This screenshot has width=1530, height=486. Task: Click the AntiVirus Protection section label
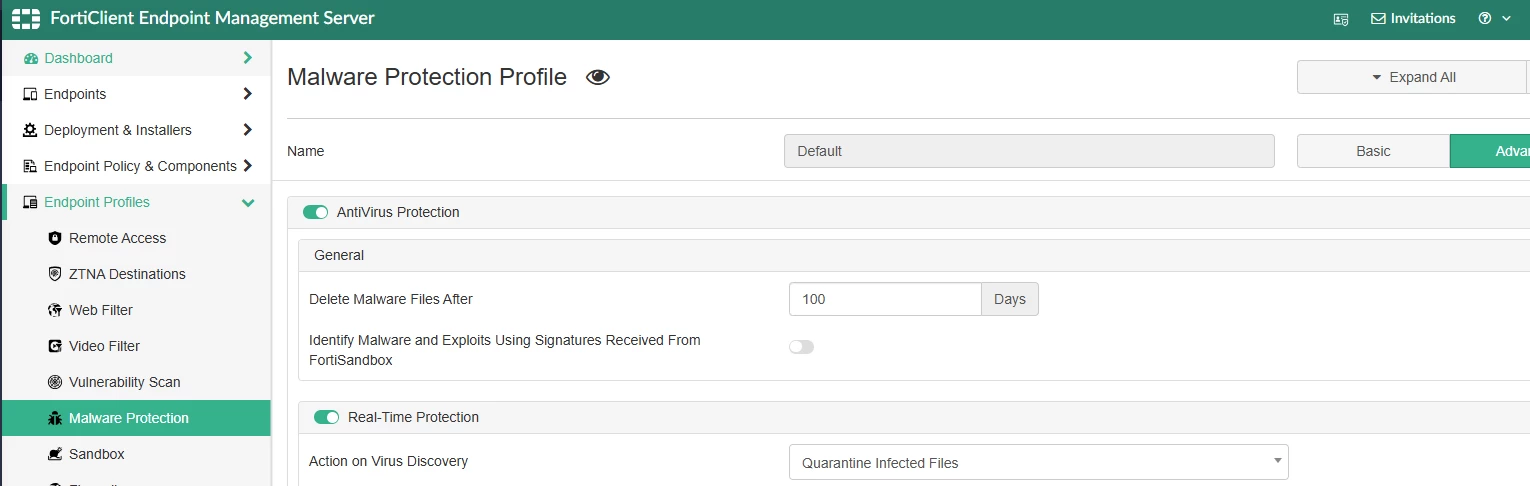point(398,212)
